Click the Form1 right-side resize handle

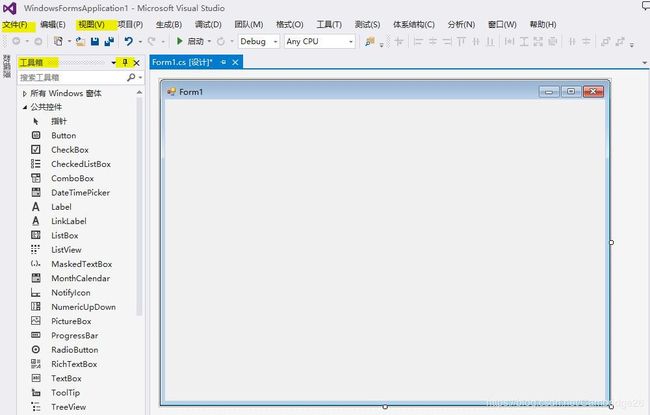[x=611, y=243]
